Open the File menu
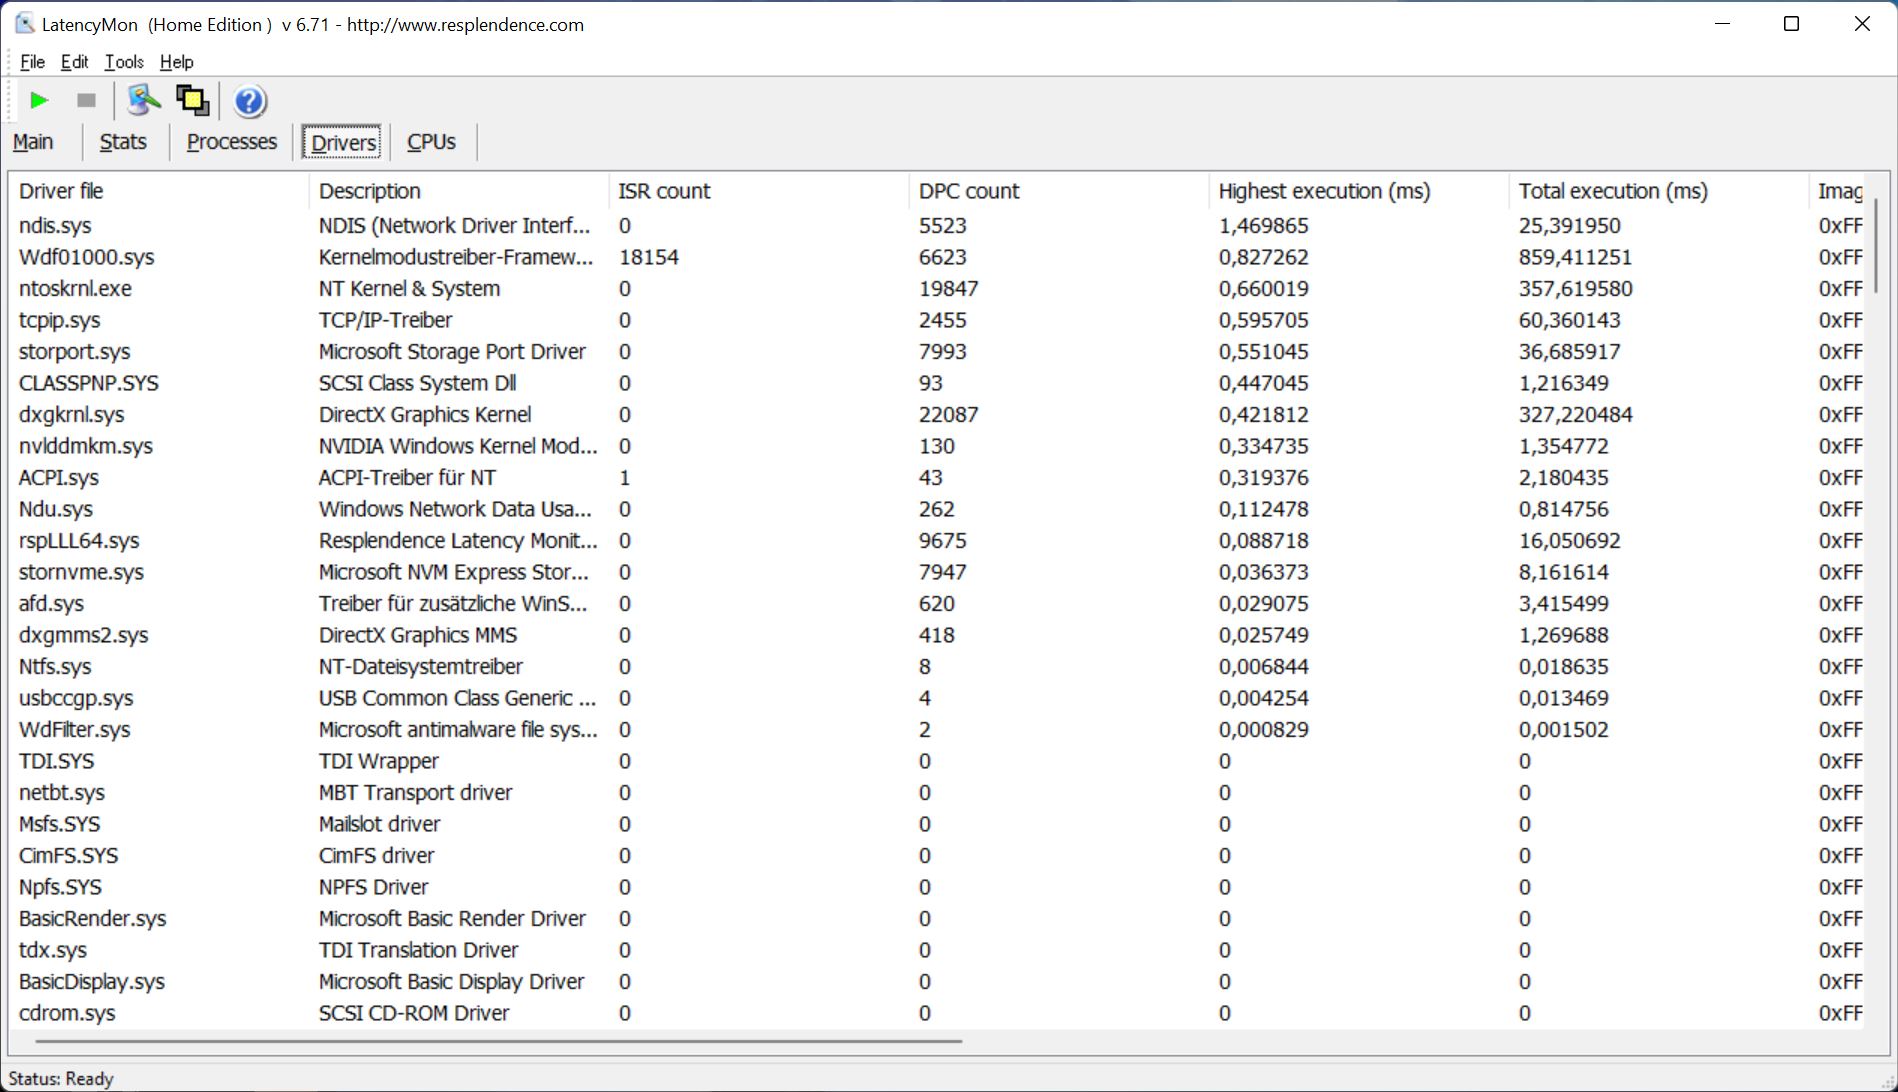 pos(32,62)
